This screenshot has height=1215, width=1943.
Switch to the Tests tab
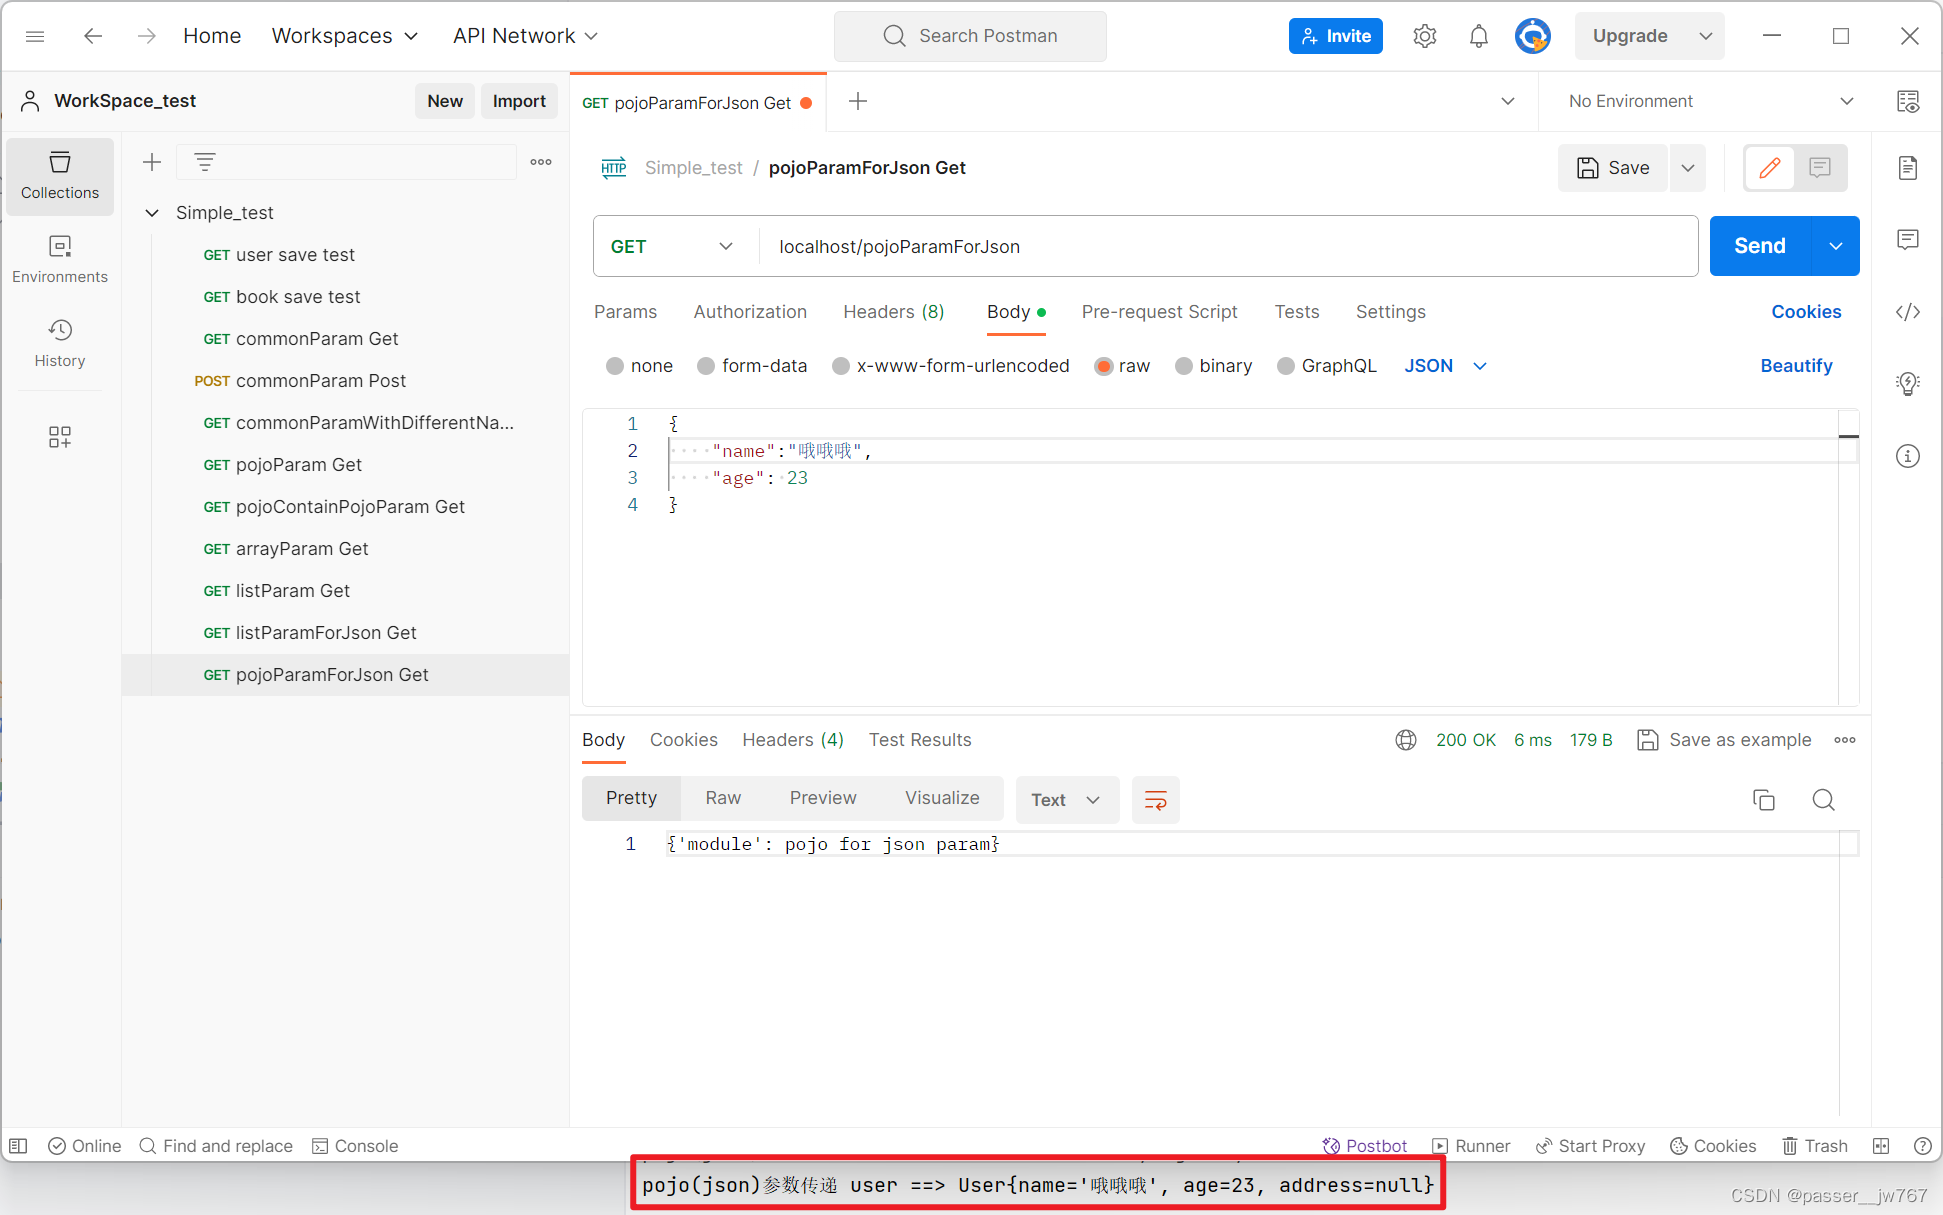pyautogui.click(x=1296, y=312)
